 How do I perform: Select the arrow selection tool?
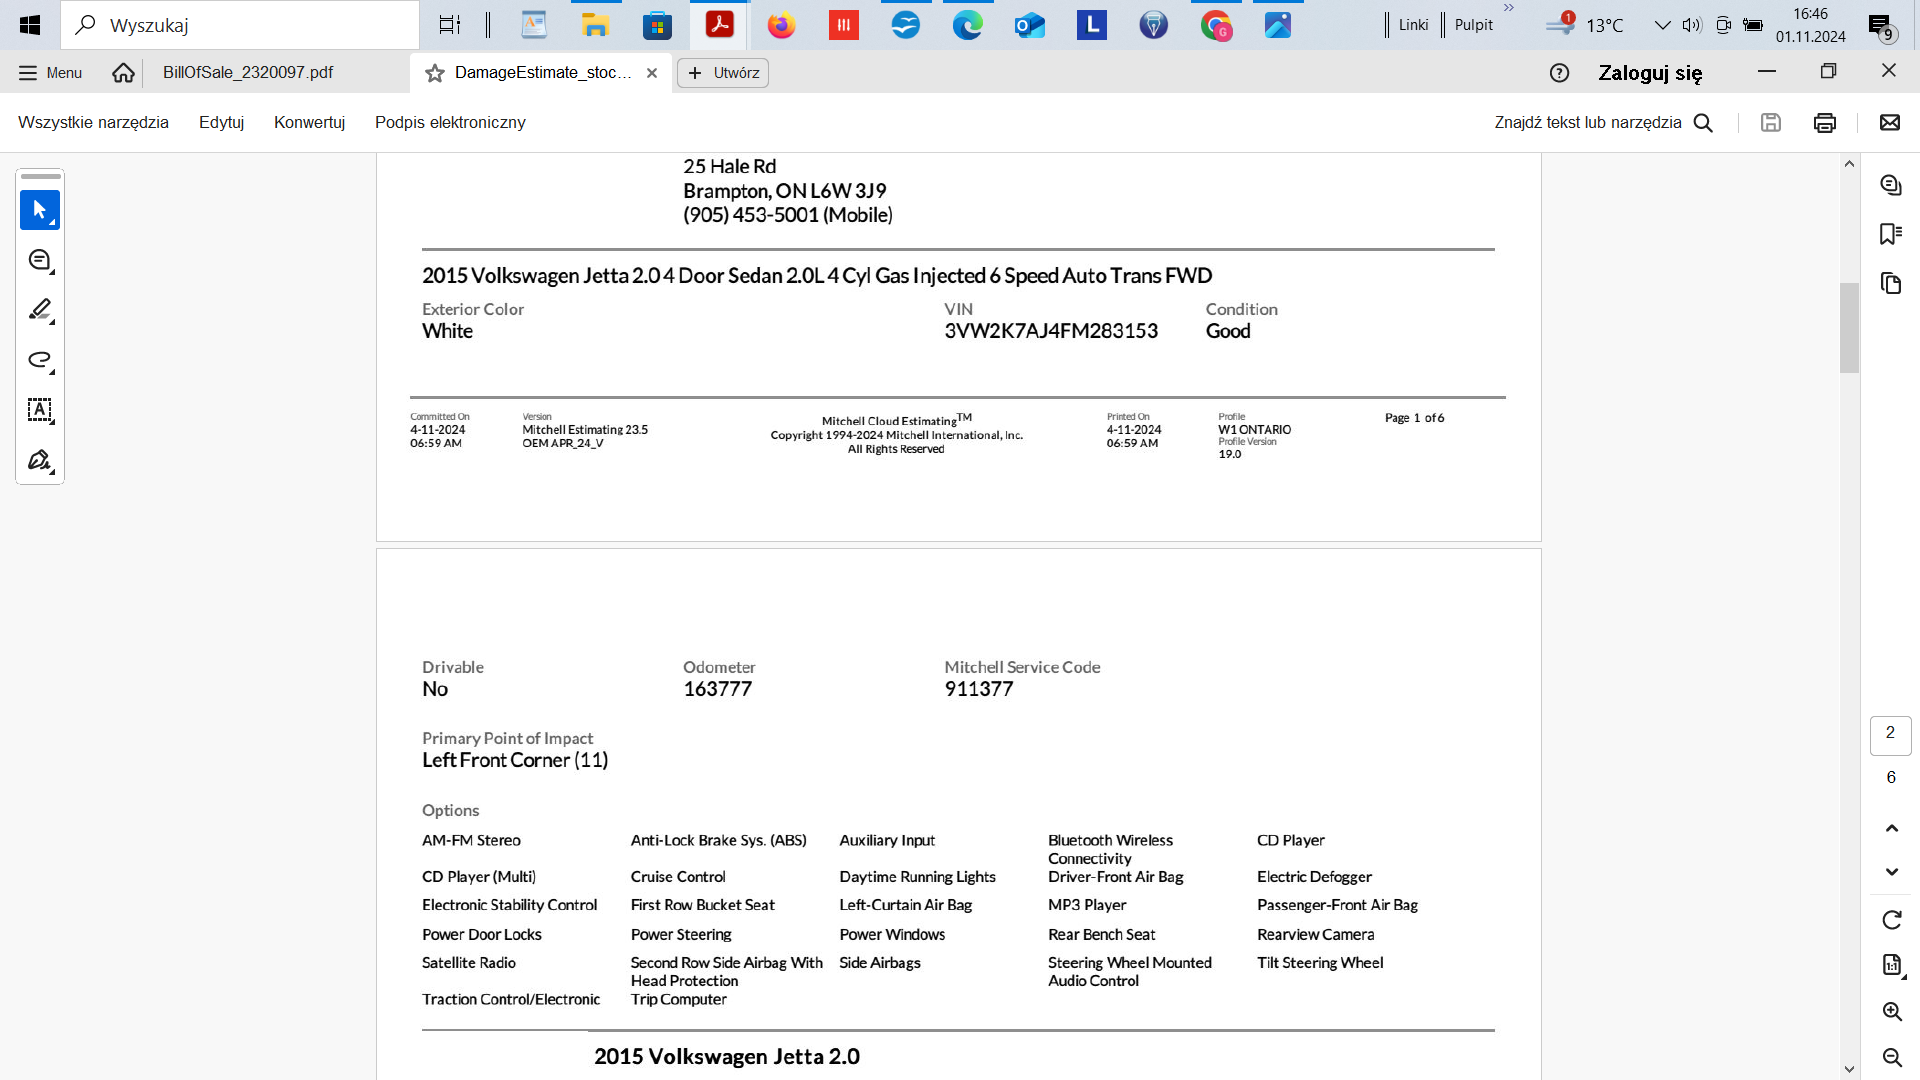pos(40,210)
